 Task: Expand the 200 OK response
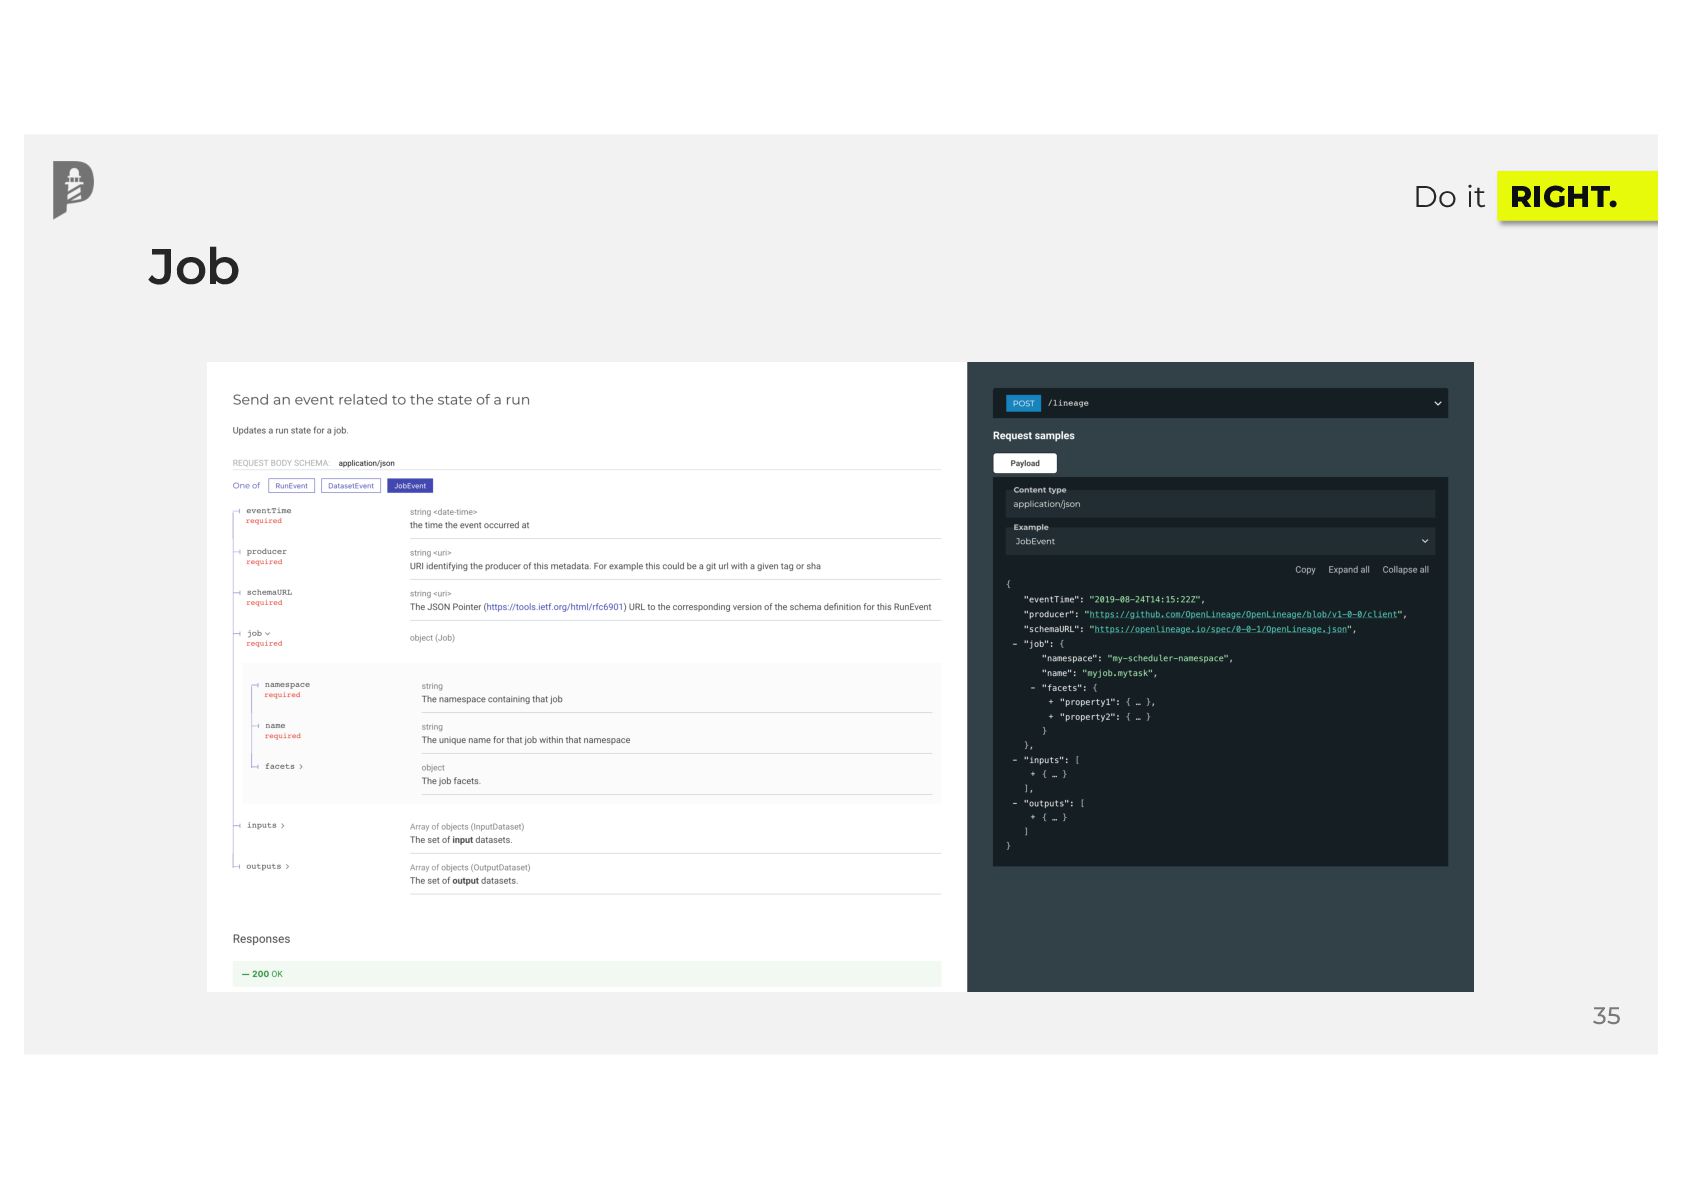[587, 974]
